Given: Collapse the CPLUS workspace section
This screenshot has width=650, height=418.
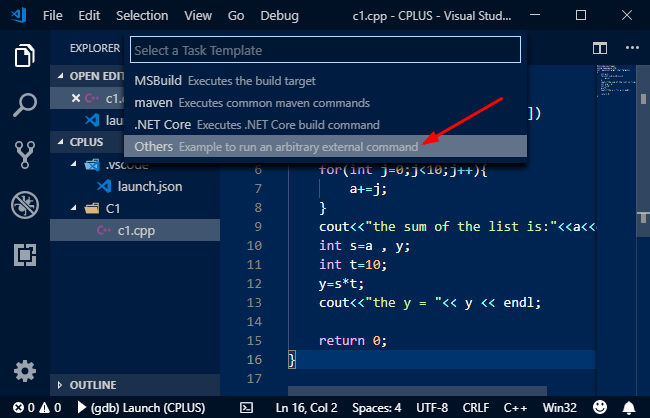Looking at the screenshot, I should coord(61,142).
